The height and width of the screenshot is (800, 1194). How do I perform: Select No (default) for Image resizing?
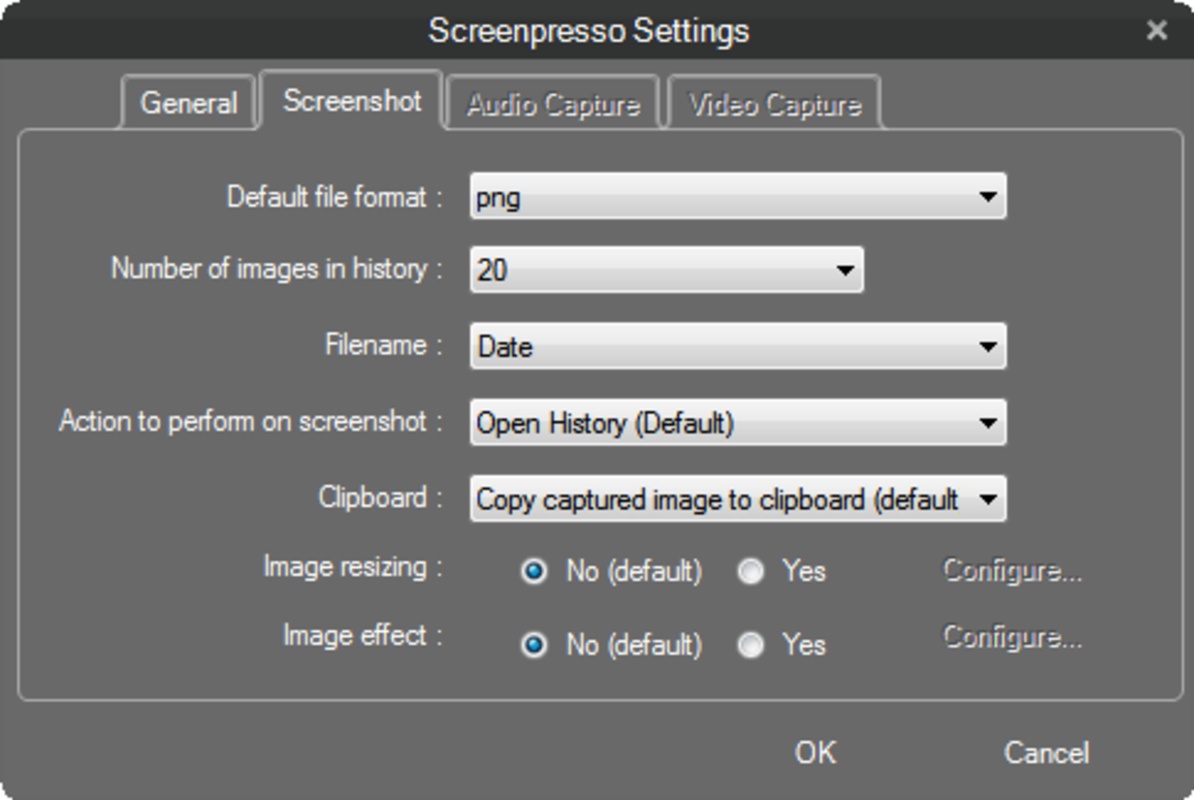[x=535, y=572]
